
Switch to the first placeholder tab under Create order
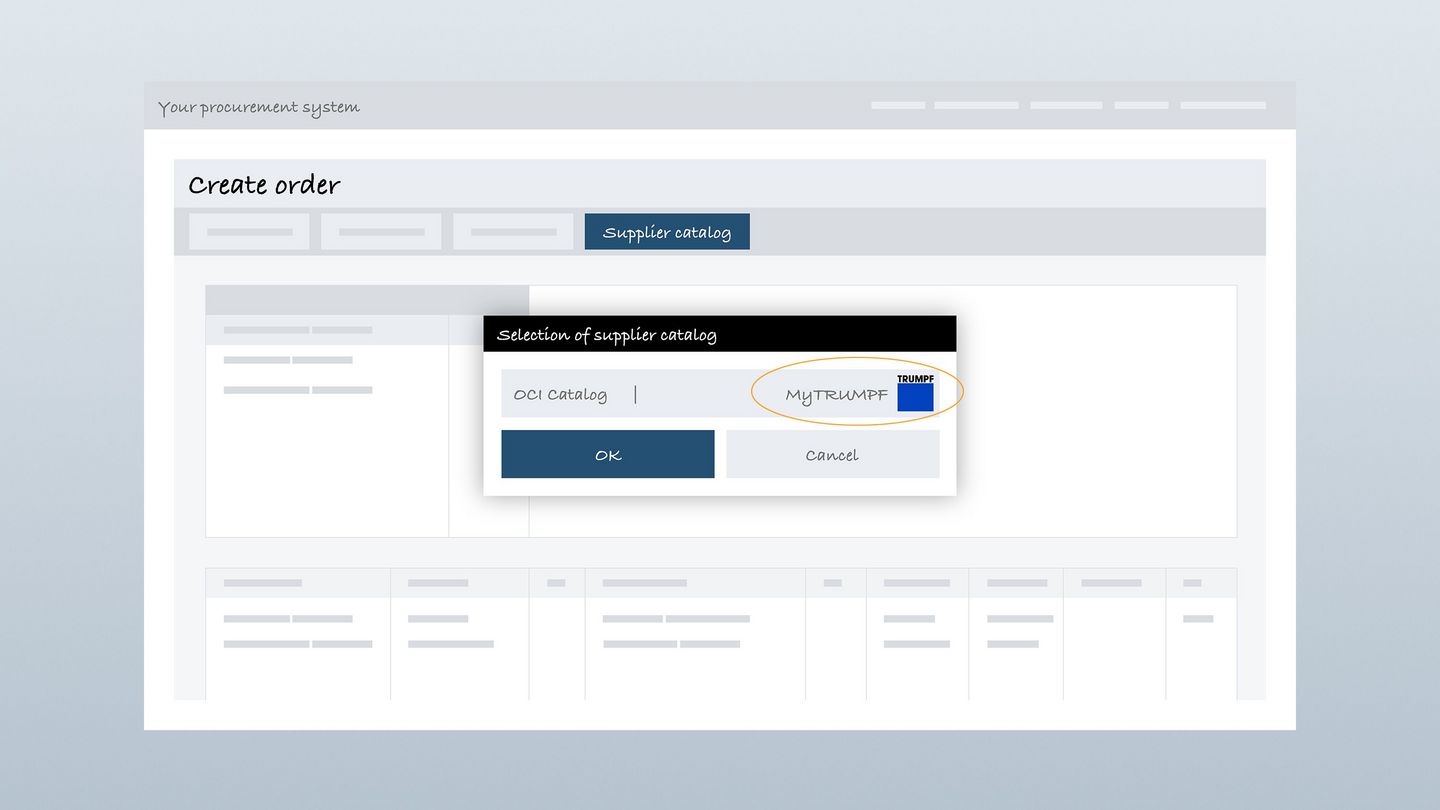point(250,232)
